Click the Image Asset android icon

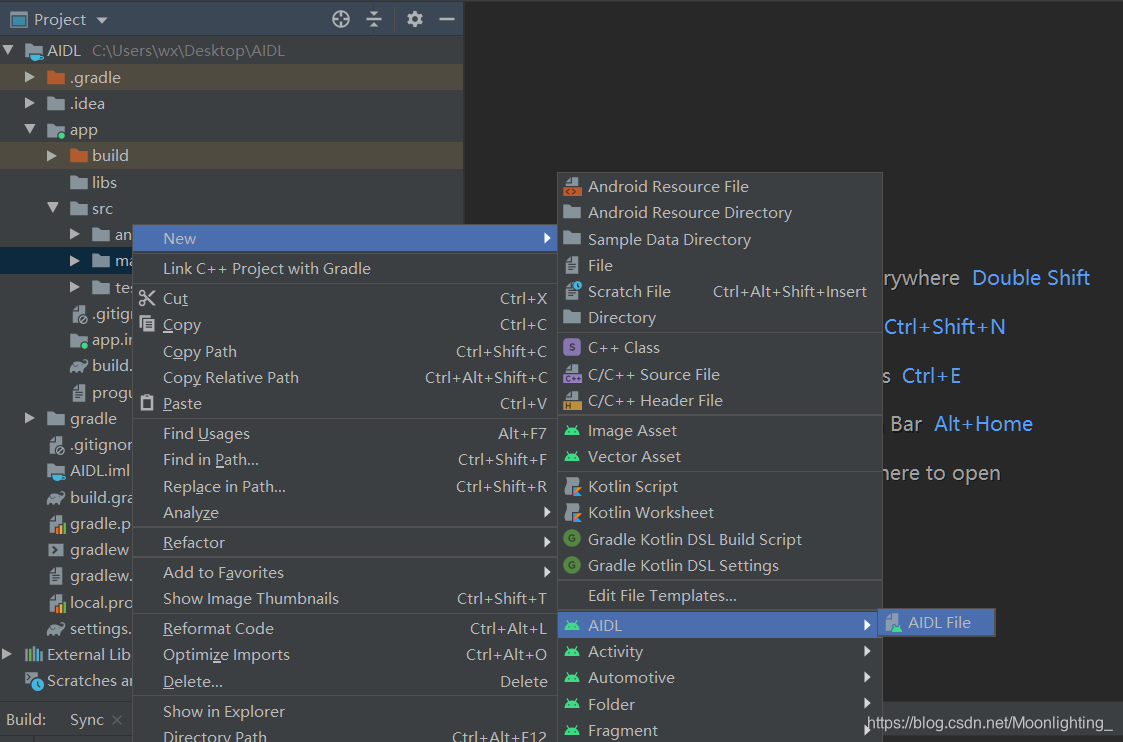572,430
